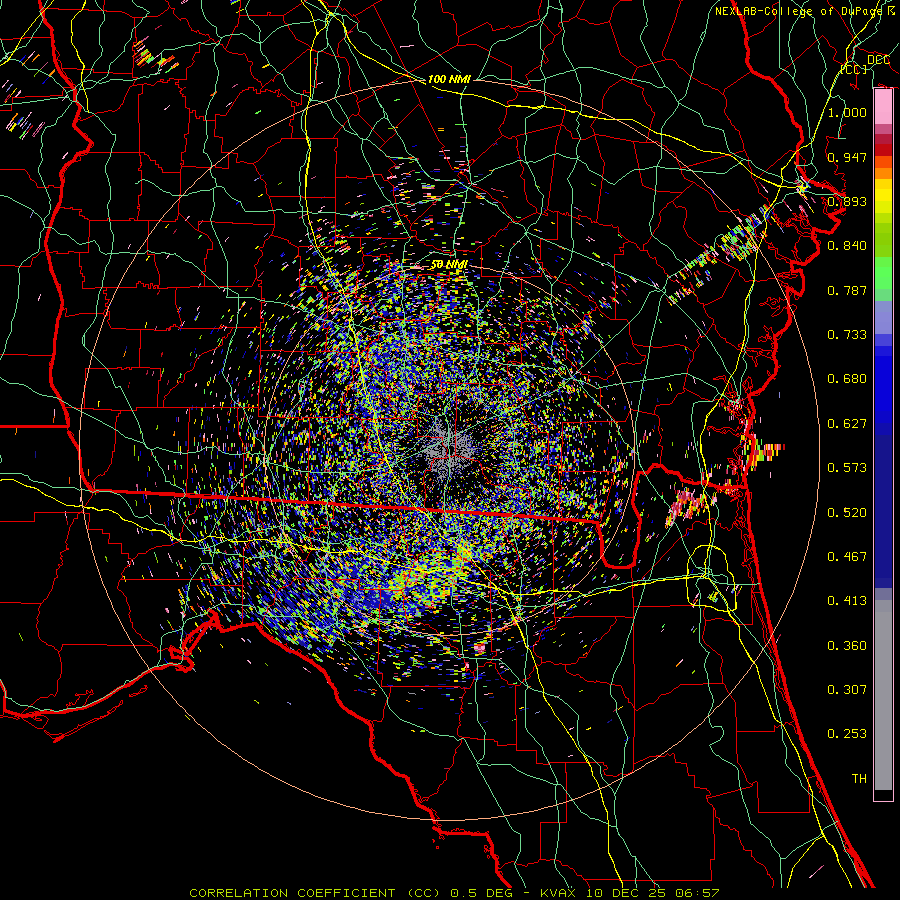Click the 0.520 scale value
900x900 pixels.
[847, 513]
